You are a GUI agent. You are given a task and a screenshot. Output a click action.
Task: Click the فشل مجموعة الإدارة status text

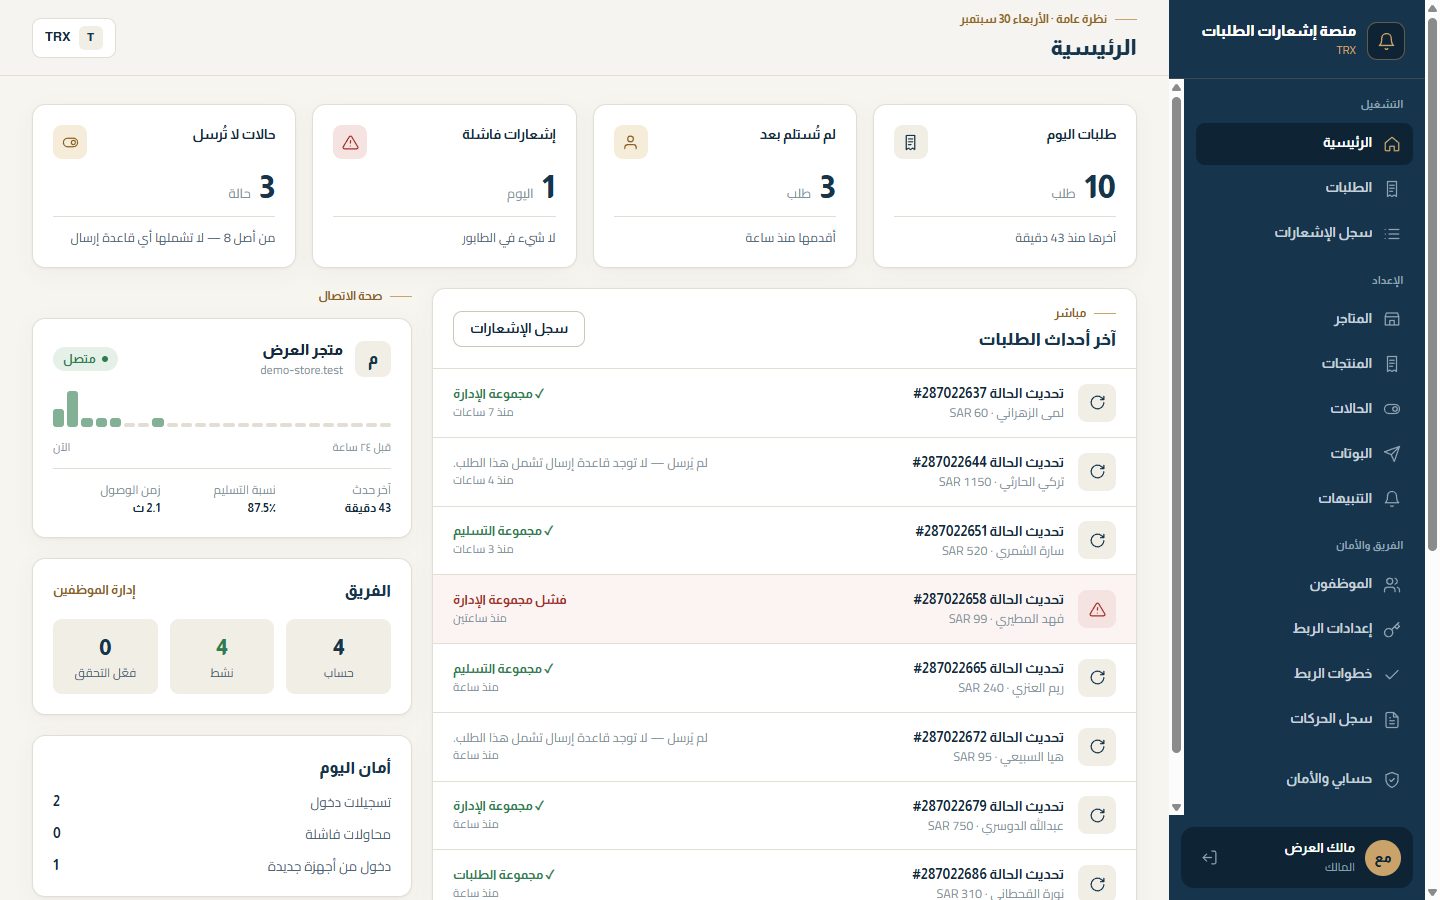pos(510,600)
